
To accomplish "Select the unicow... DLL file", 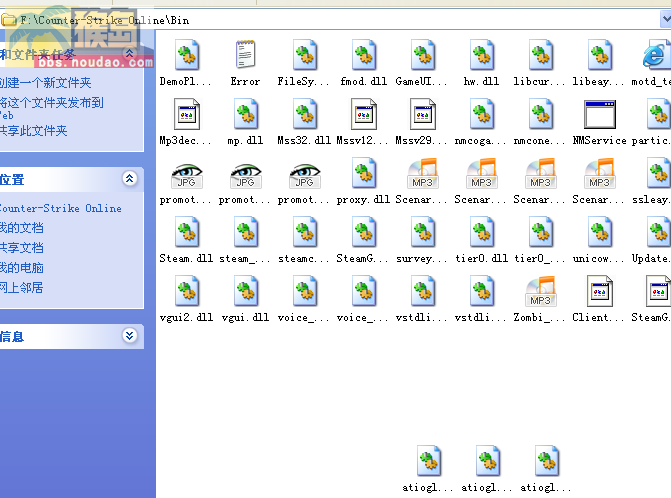I will pos(600,232).
